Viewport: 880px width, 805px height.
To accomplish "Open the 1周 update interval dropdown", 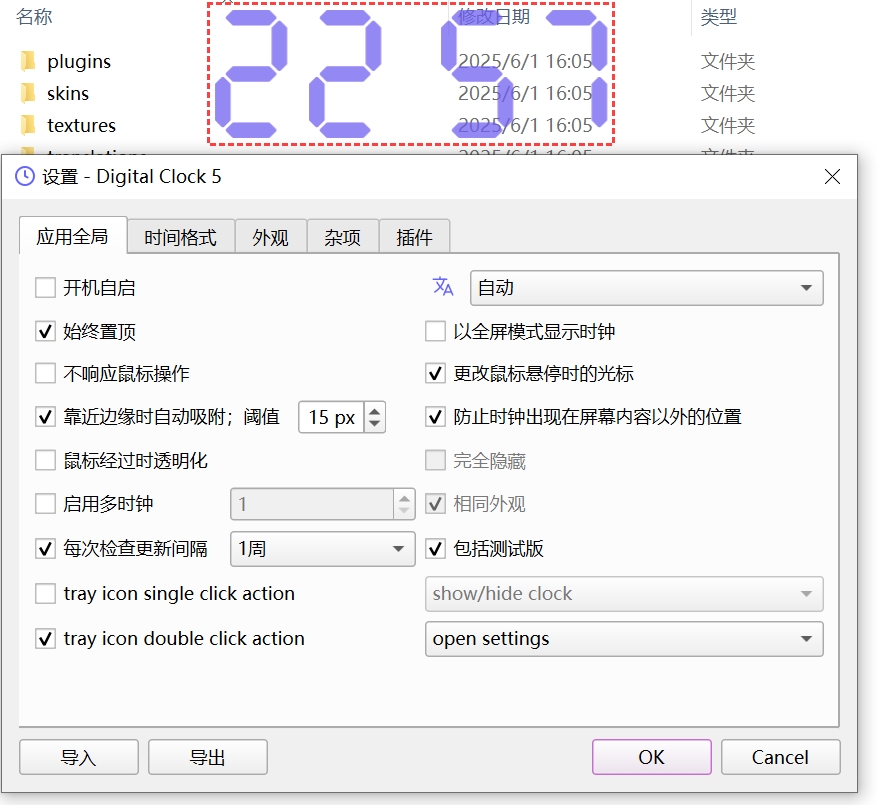I will coord(322,549).
